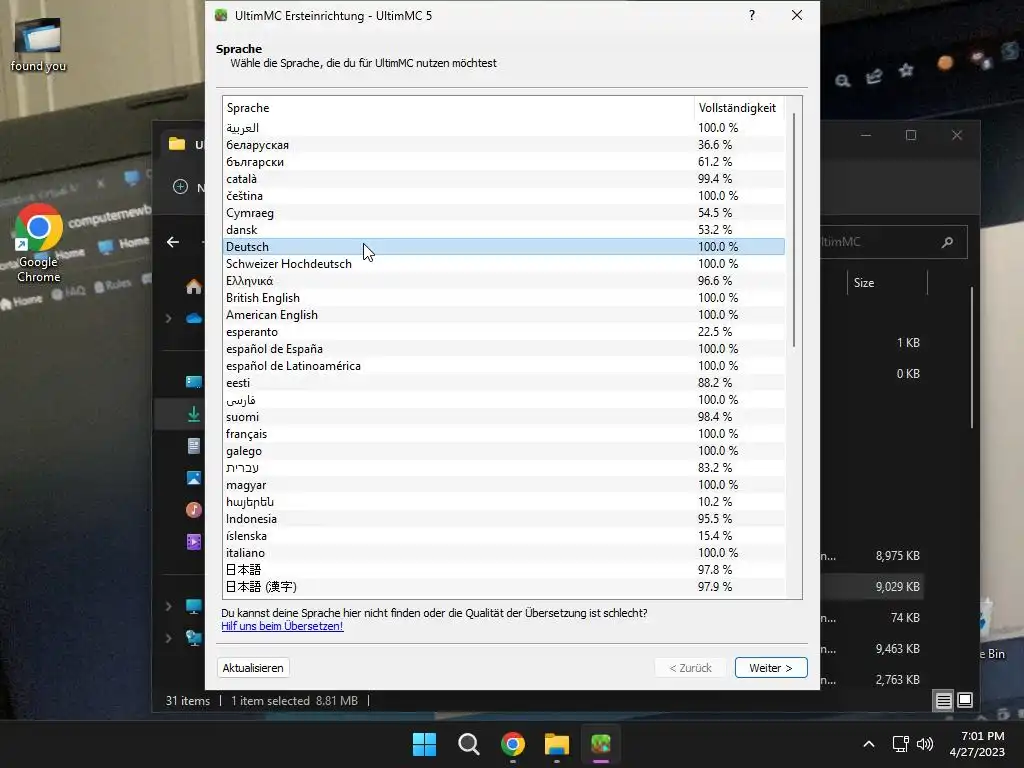Viewport: 1024px width, 768px height.
Task: Select Videos icon in Explorer sidebar
Action: coord(193,542)
